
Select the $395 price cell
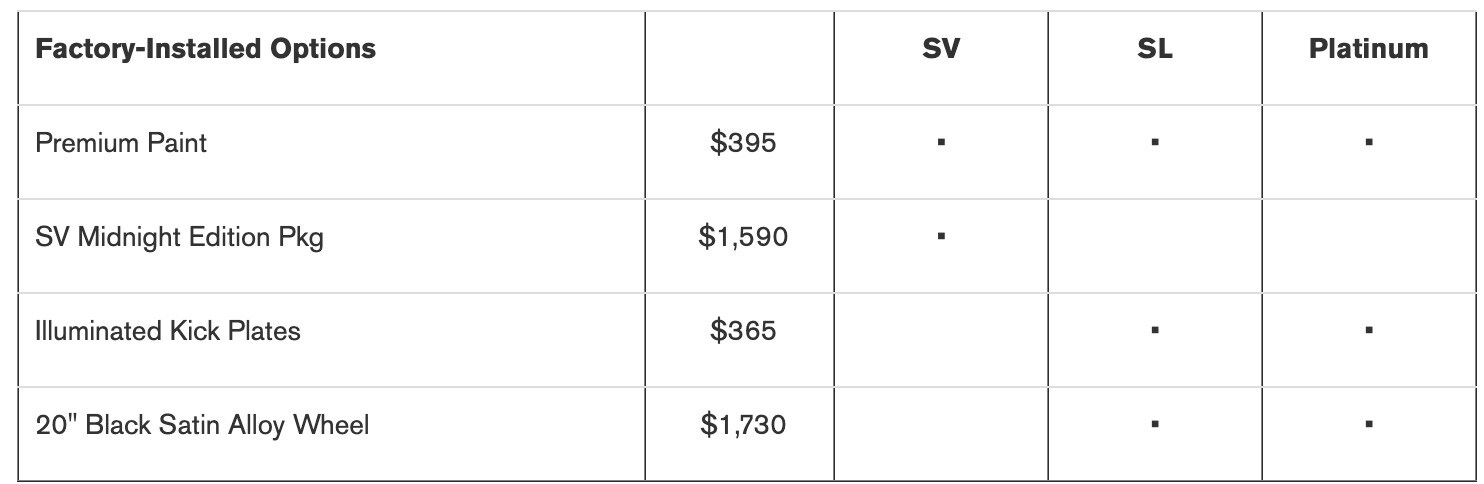(x=743, y=143)
